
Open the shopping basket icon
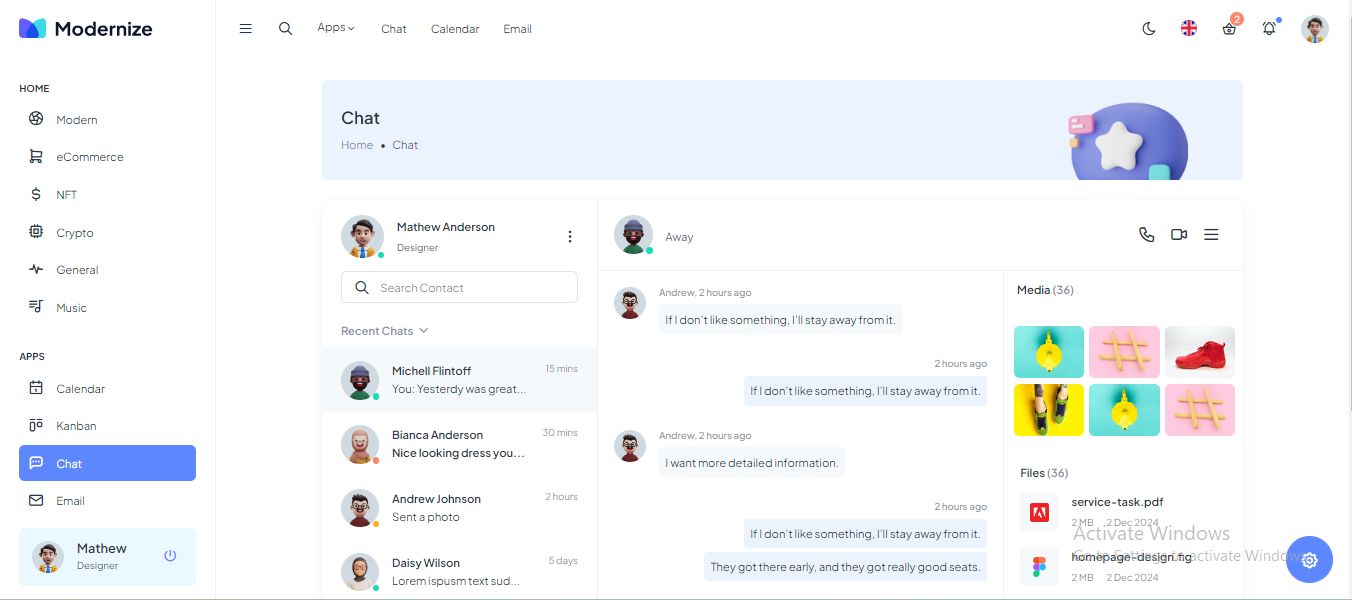coord(1229,29)
